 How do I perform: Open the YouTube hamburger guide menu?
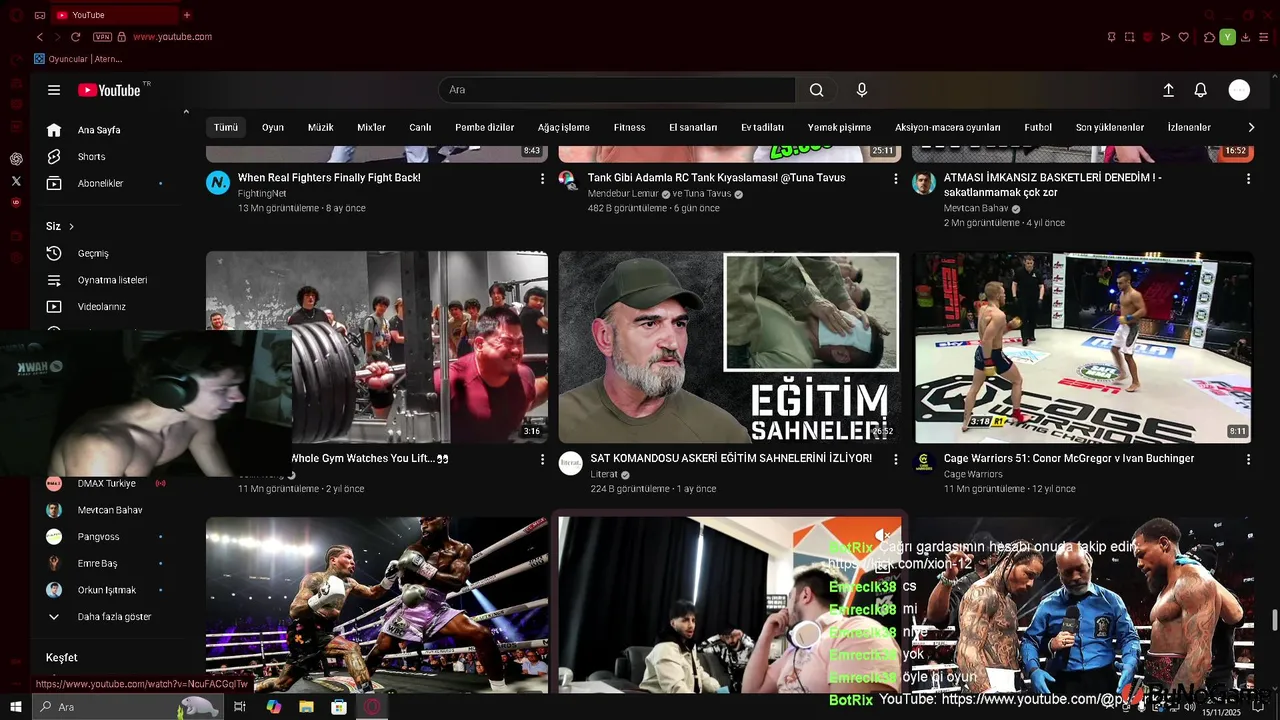(54, 90)
